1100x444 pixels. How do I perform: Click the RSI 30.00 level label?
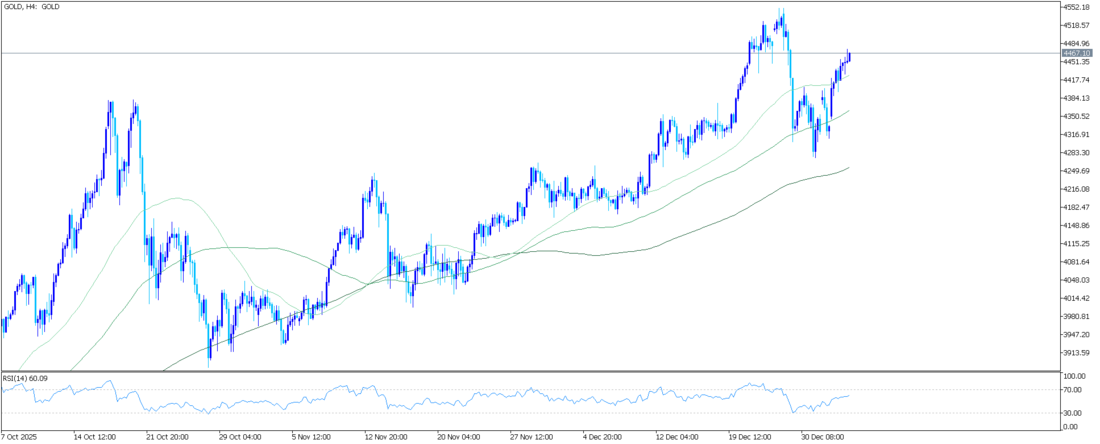[1071, 413]
